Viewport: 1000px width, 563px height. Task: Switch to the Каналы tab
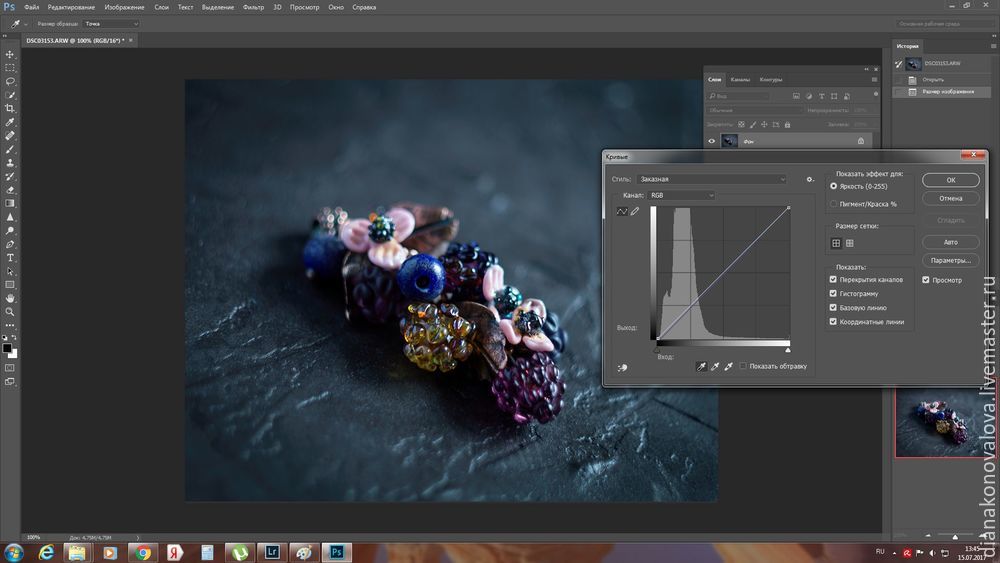click(740, 79)
